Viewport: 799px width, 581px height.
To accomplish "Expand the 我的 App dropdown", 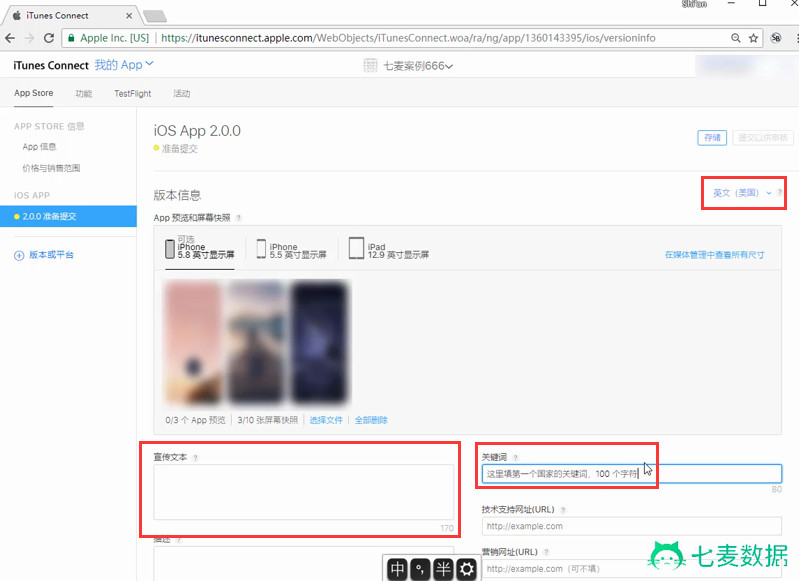I will [x=123, y=65].
